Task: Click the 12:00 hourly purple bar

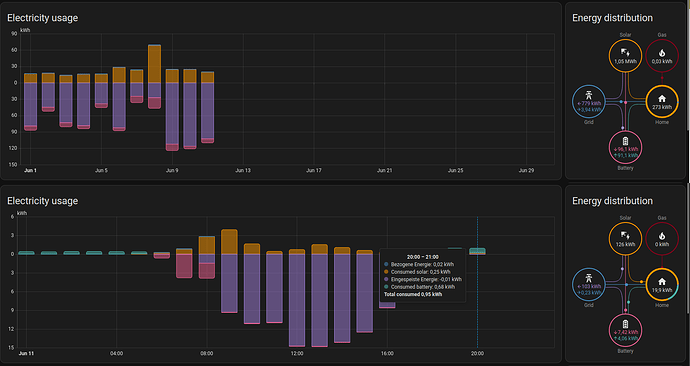Action: pos(297,300)
